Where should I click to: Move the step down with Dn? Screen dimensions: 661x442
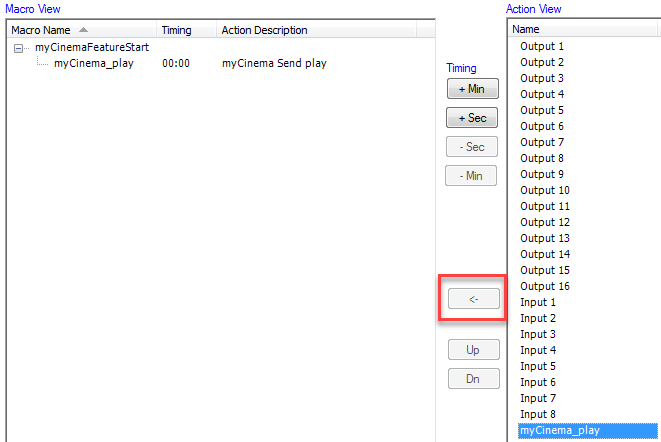474,379
